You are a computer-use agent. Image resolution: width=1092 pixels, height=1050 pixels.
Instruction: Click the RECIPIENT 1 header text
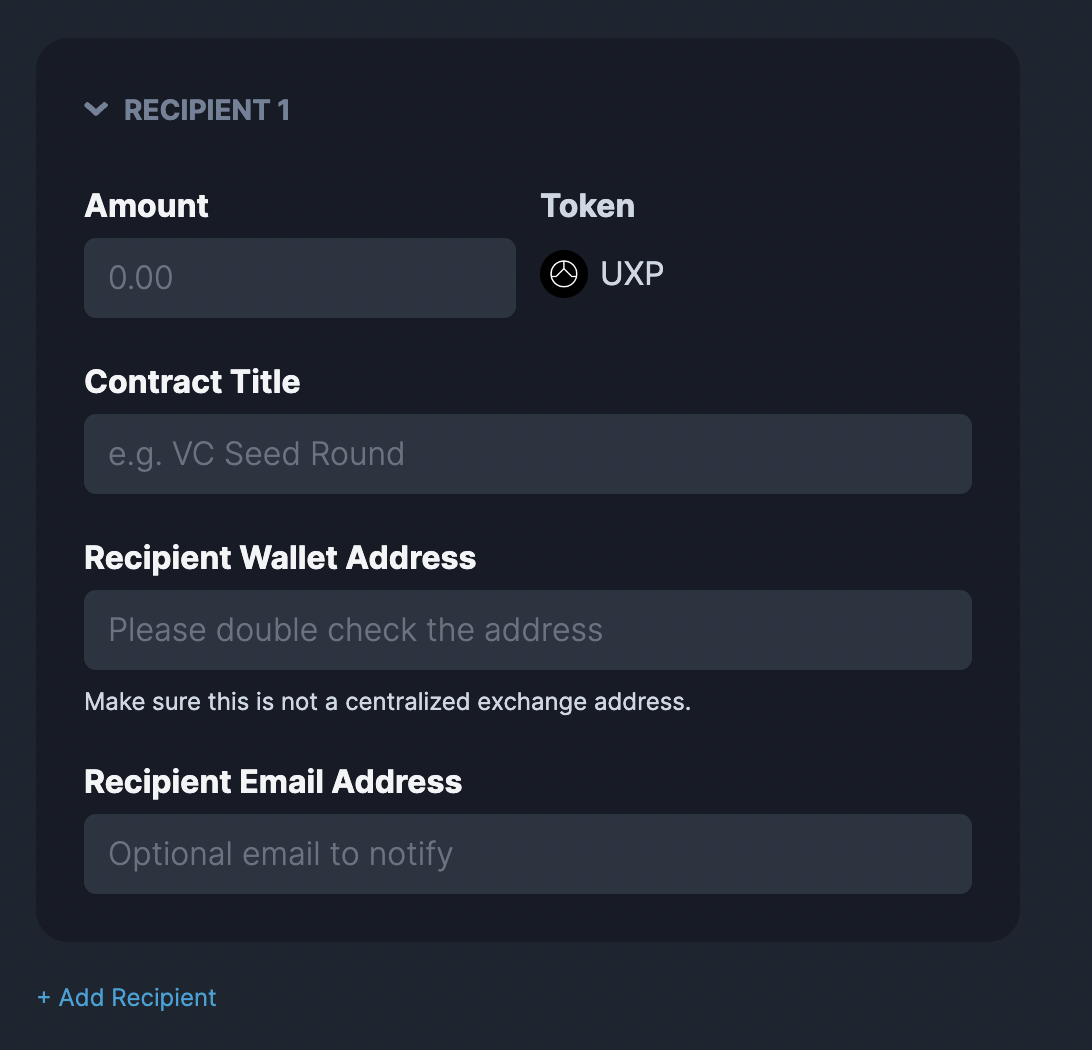point(207,110)
